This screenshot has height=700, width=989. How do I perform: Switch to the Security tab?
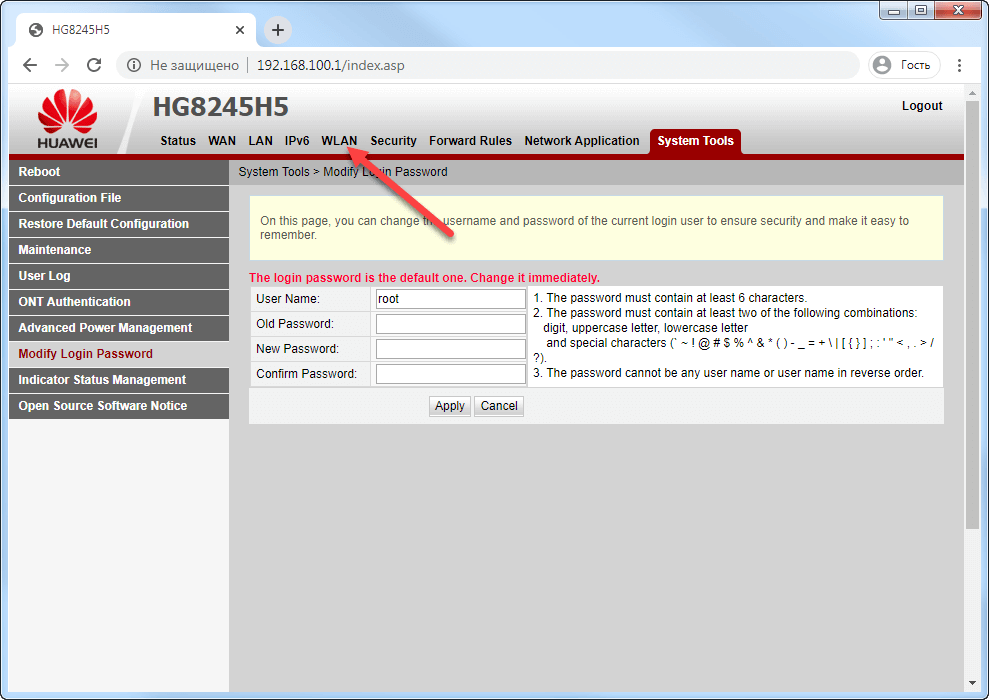(393, 141)
